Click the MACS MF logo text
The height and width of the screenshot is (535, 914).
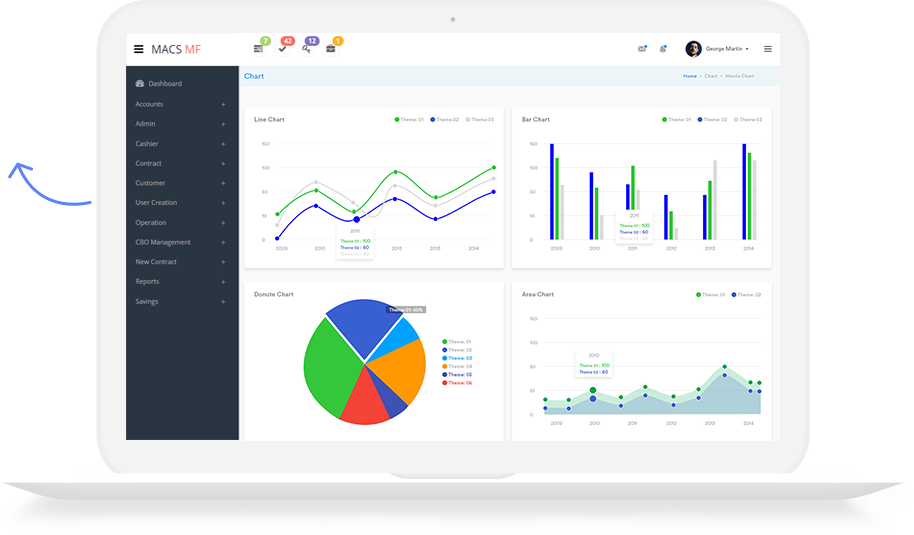pos(176,49)
